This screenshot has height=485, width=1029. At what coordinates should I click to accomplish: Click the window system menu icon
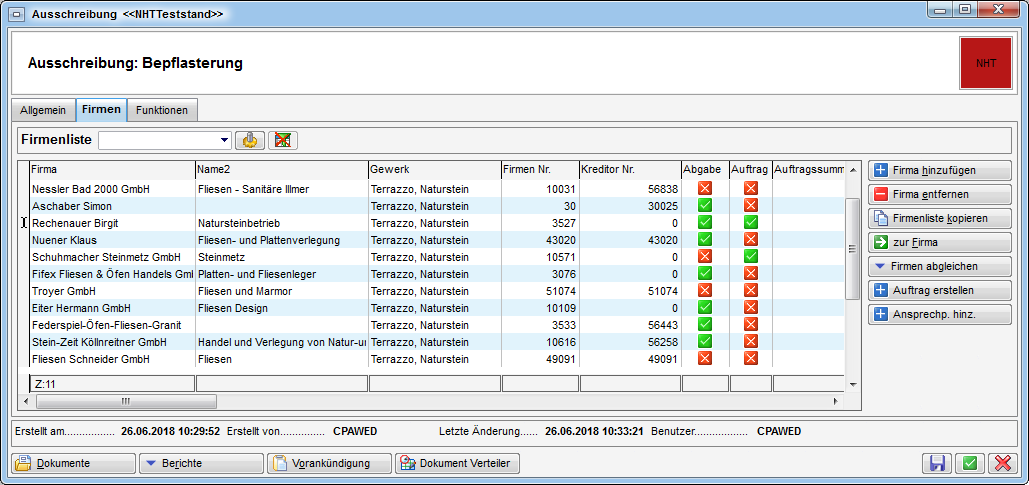(x=18, y=14)
